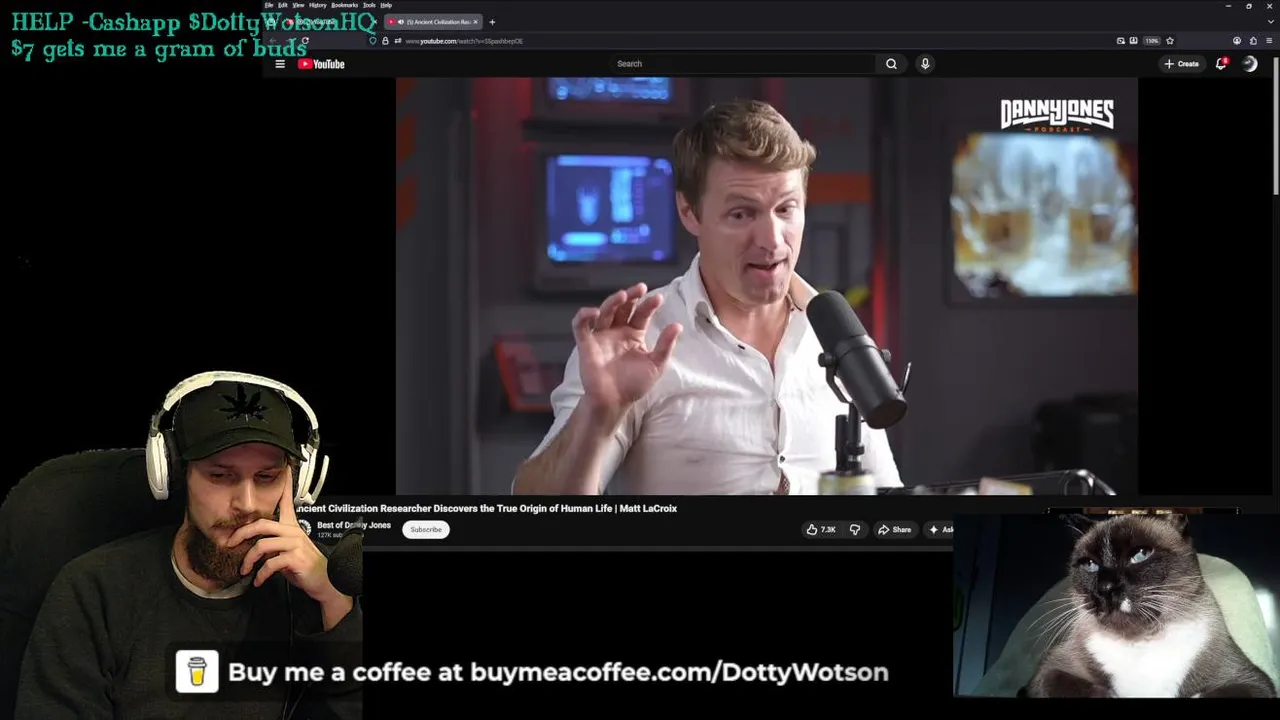Click the YouTube search magnifier button
This screenshot has width=1280, height=720.
[x=891, y=64]
